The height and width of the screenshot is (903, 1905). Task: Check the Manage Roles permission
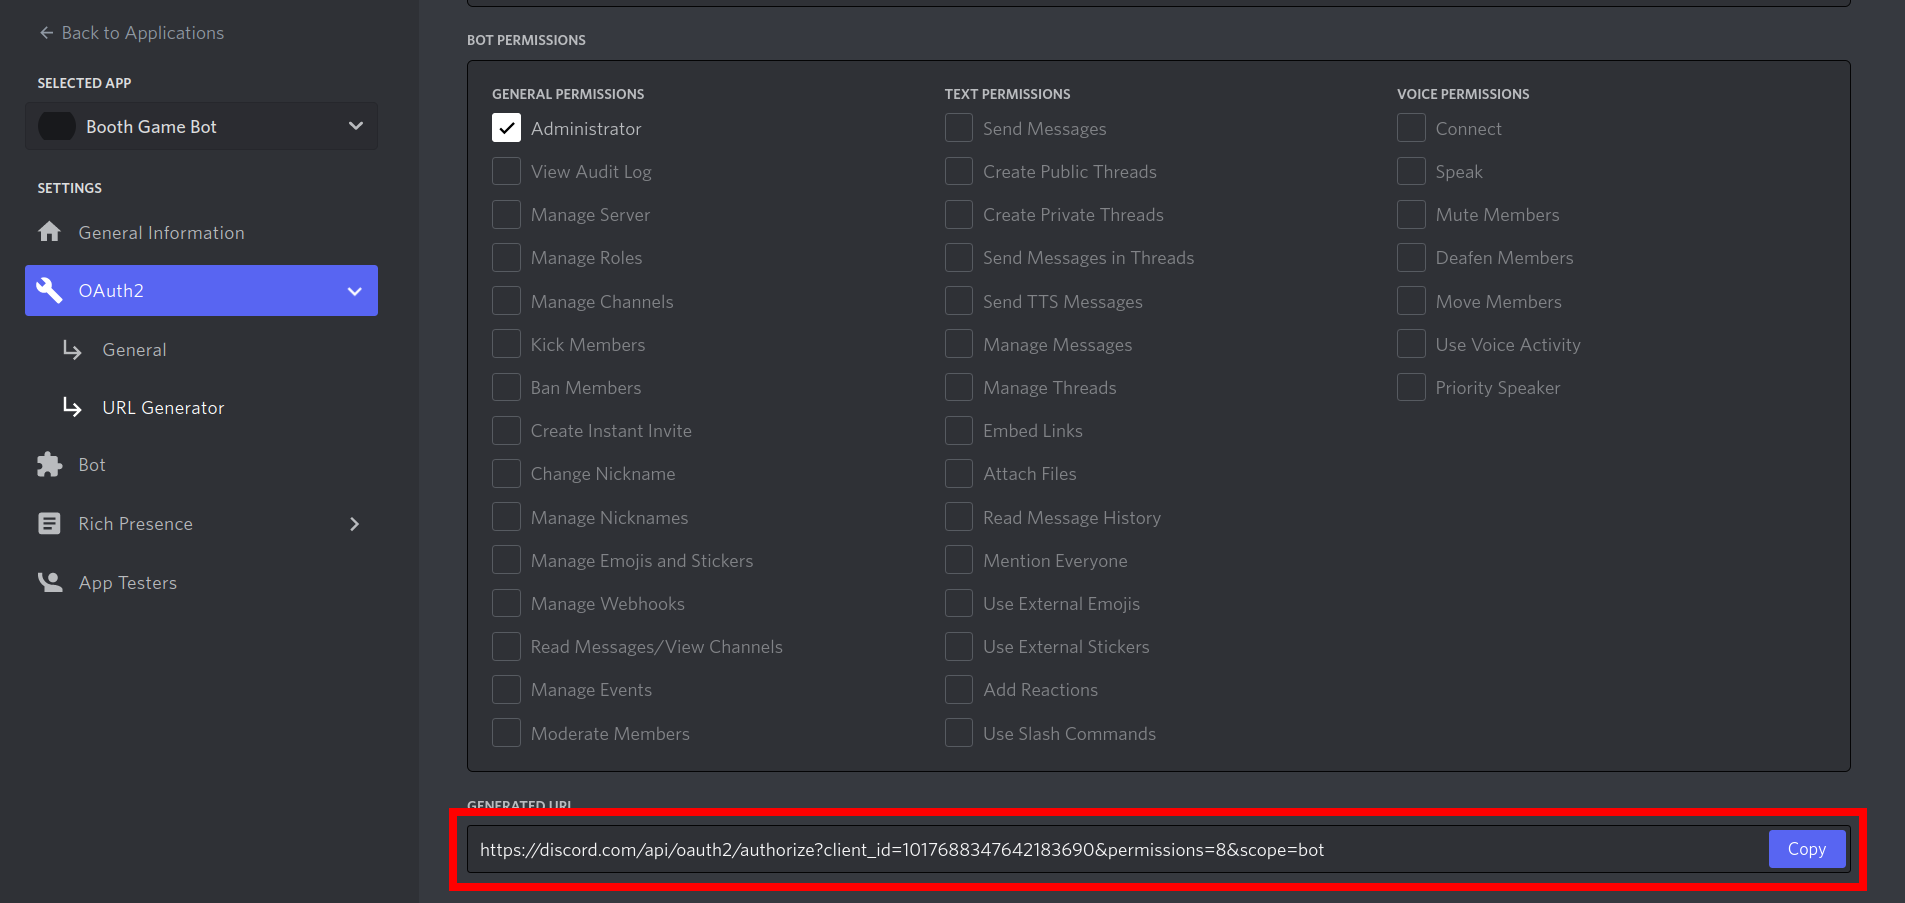click(x=507, y=257)
